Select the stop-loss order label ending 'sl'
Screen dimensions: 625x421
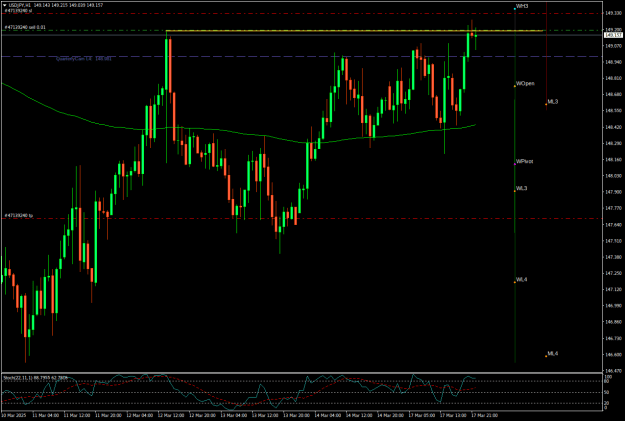tap(18, 11)
